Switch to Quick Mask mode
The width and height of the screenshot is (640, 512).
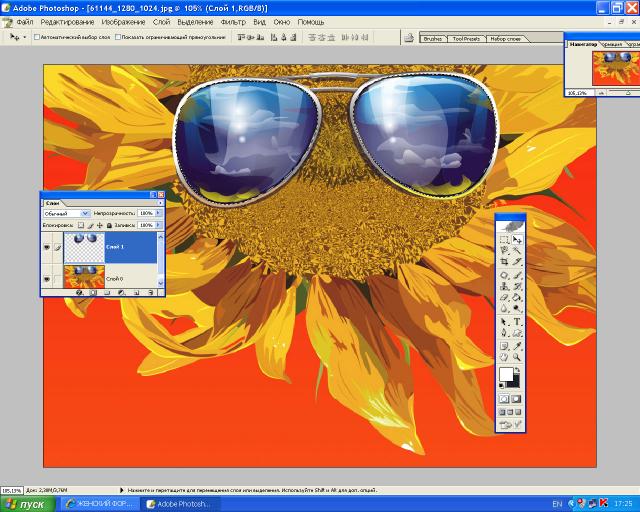click(516, 399)
